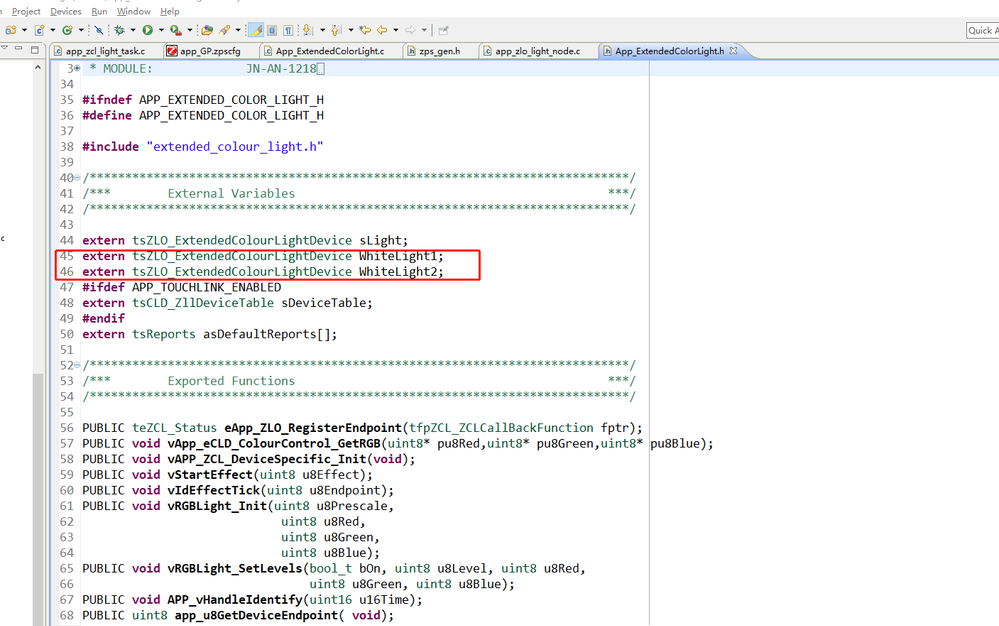999x626 pixels.
Task: Open the Run menu
Action: point(99,11)
